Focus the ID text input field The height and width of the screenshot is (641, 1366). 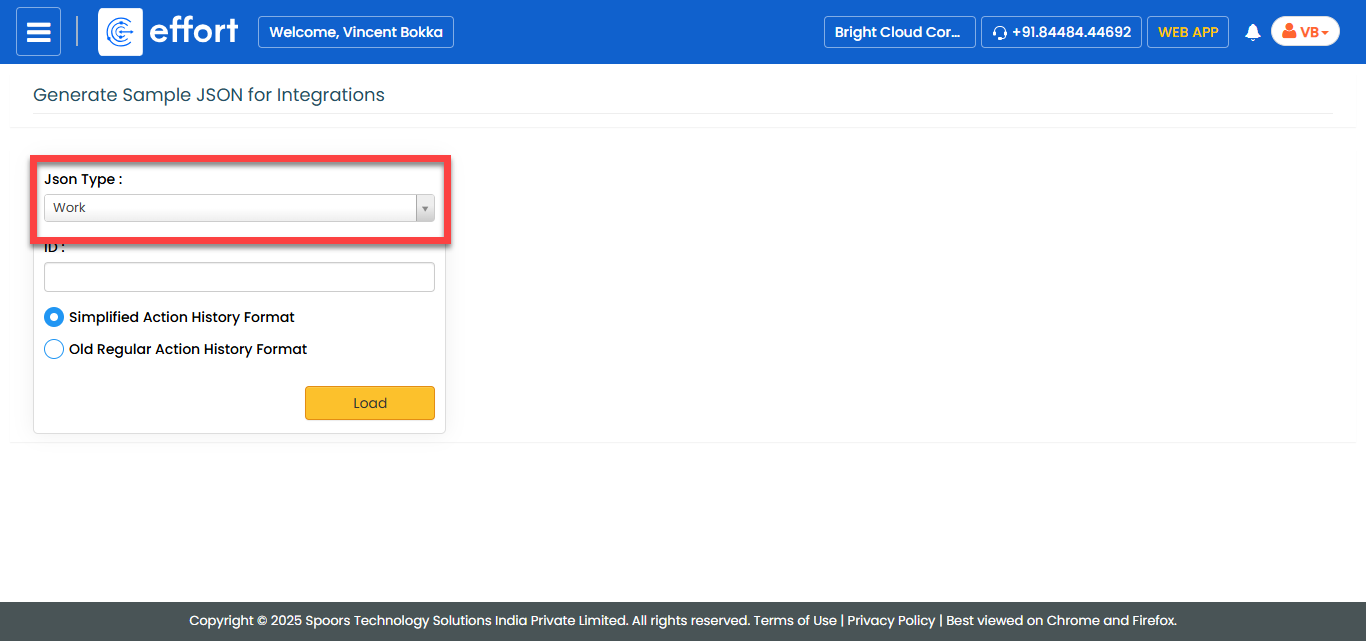(x=239, y=277)
